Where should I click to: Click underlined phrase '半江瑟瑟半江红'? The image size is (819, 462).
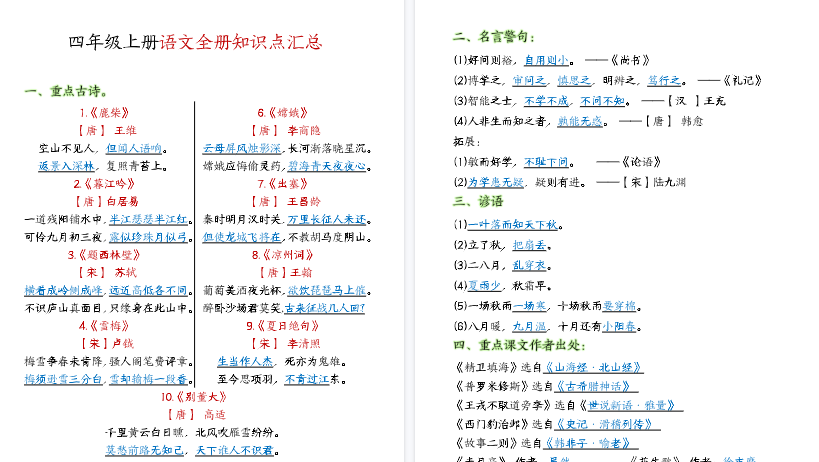[148, 219]
